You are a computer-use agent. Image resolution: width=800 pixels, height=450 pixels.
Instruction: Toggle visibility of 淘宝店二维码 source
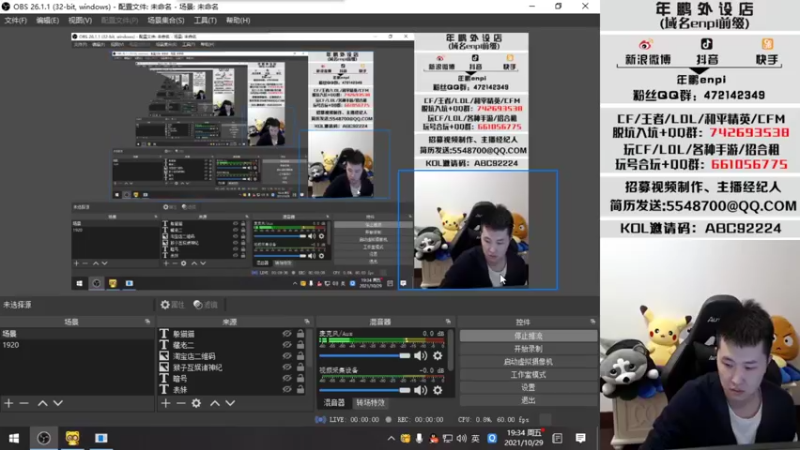pos(287,356)
